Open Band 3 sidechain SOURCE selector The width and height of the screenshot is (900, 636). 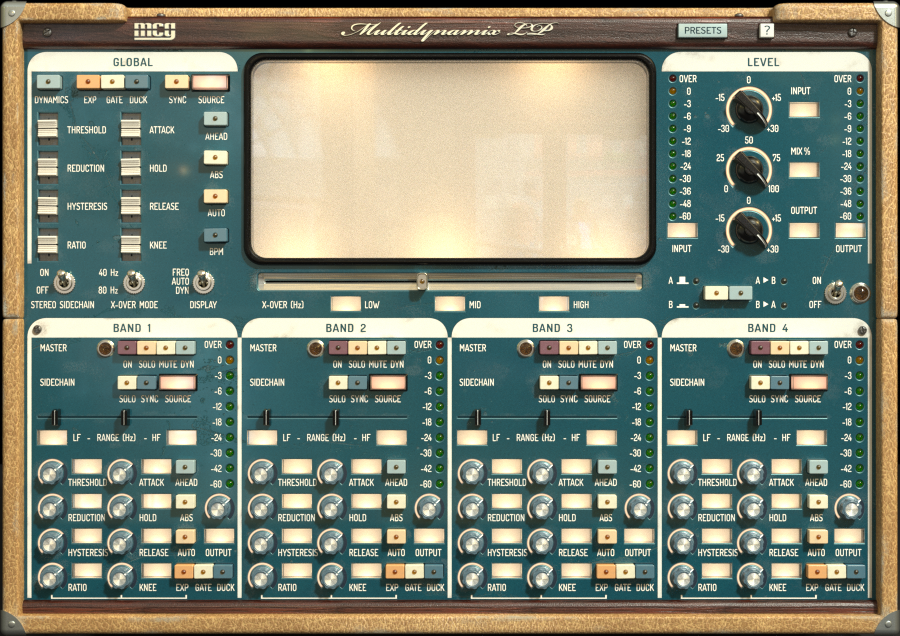598,382
